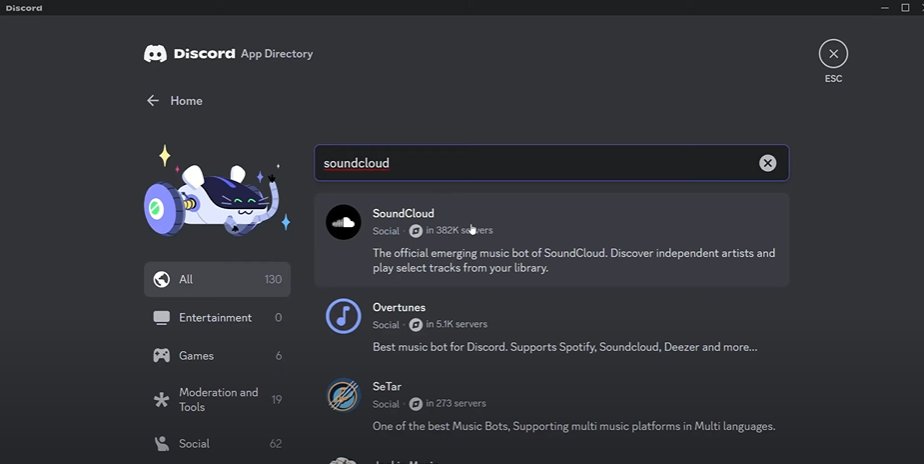The height and width of the screenshot is (464, 924).
Task: Open the Home link
Action: 186,101
